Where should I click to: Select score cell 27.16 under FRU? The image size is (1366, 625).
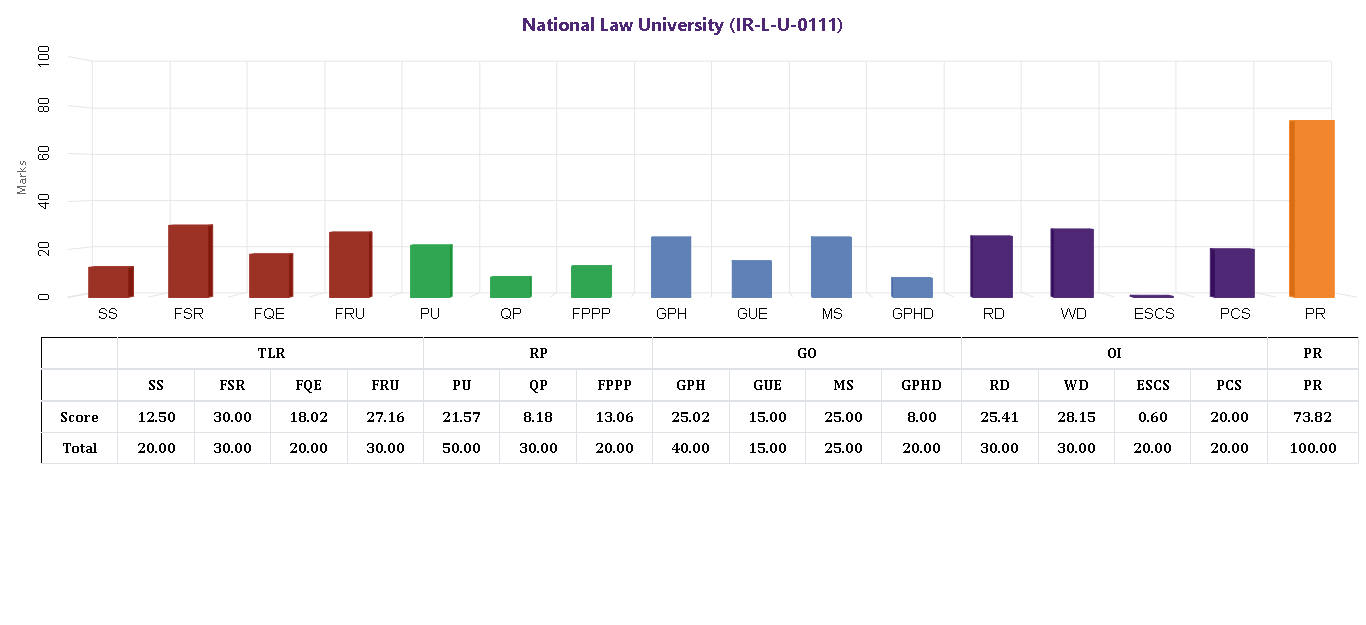386,417
